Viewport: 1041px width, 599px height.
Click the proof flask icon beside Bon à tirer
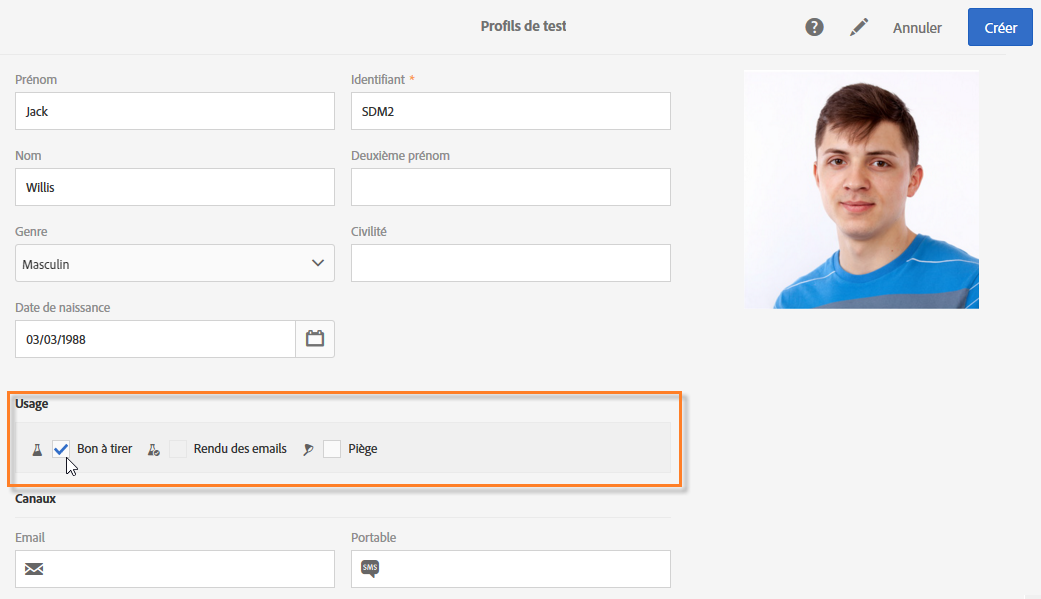37,449
